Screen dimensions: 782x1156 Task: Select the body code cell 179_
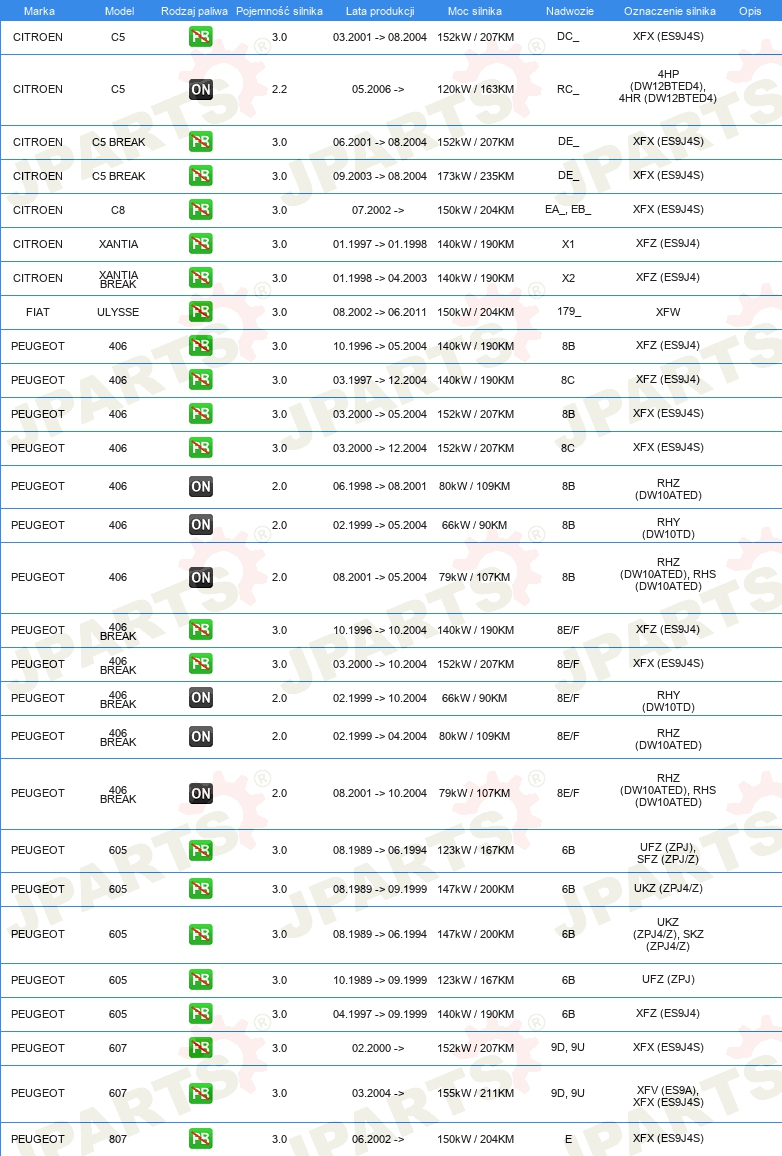tap(568, 312)
